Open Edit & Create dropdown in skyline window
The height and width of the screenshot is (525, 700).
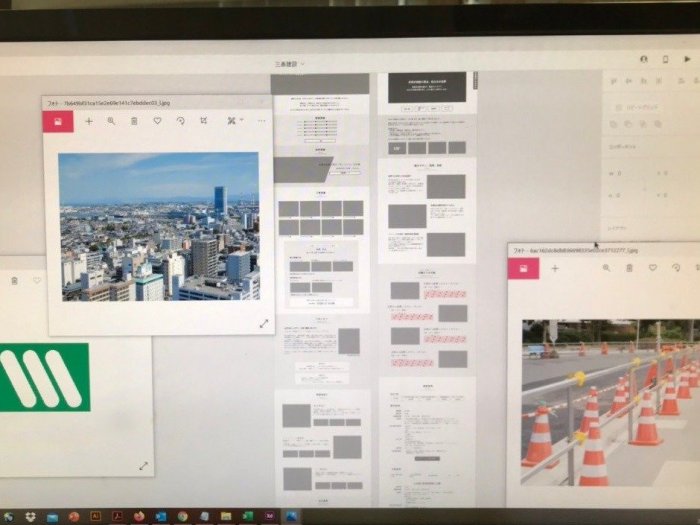click(x=233, y=121)
